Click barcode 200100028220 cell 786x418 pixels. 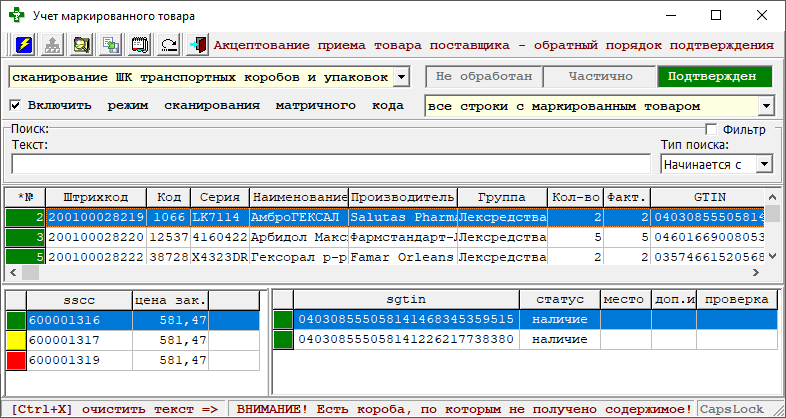tap(96, 237)
